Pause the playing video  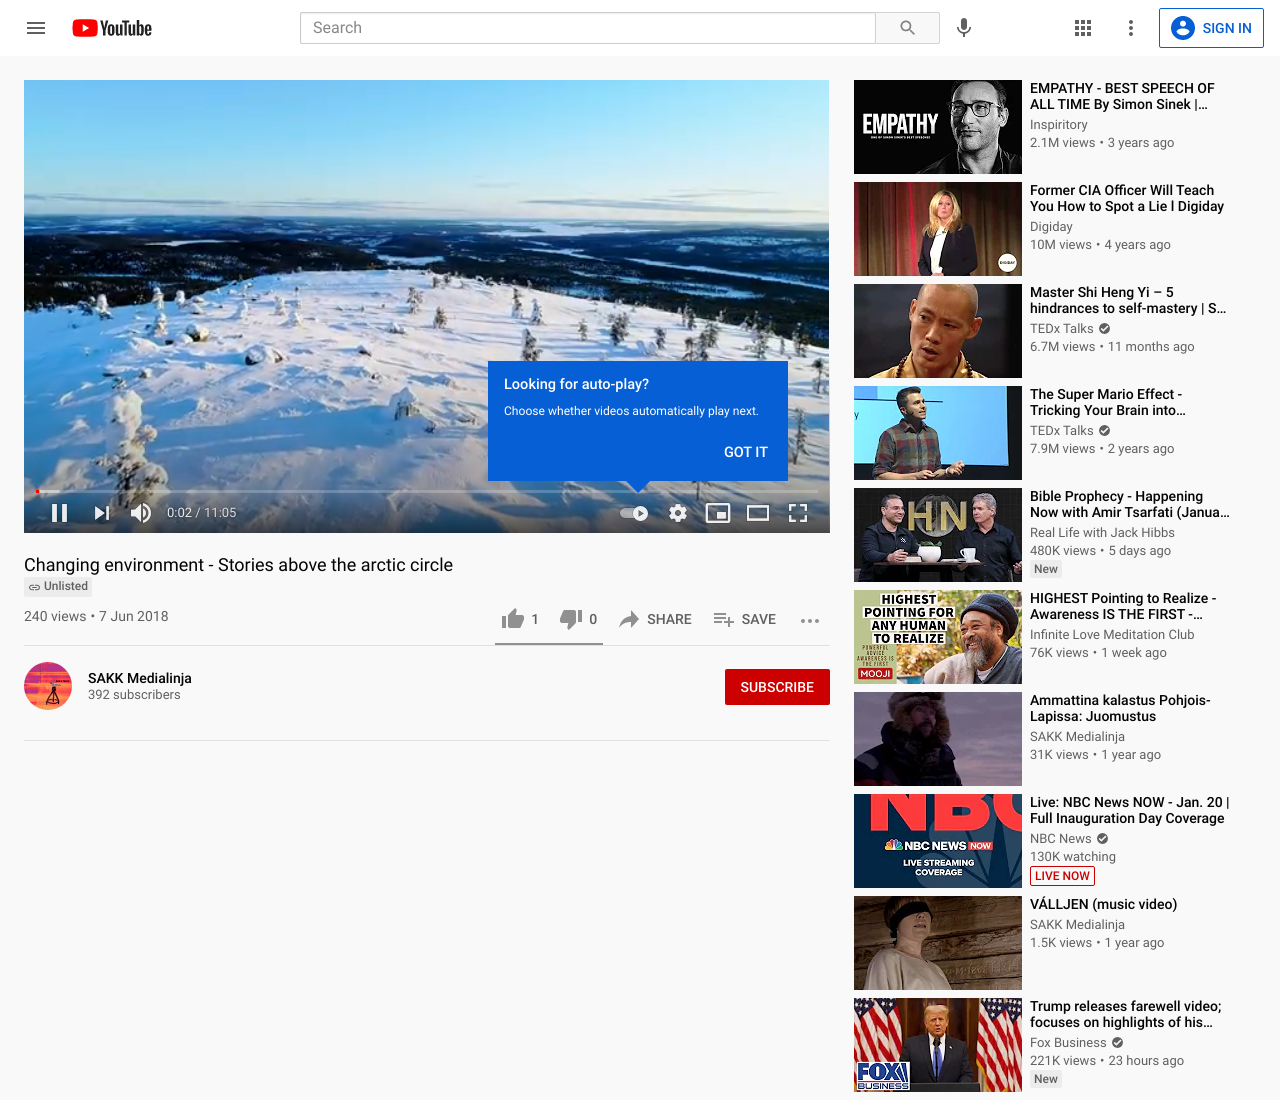tap(60, 513)
